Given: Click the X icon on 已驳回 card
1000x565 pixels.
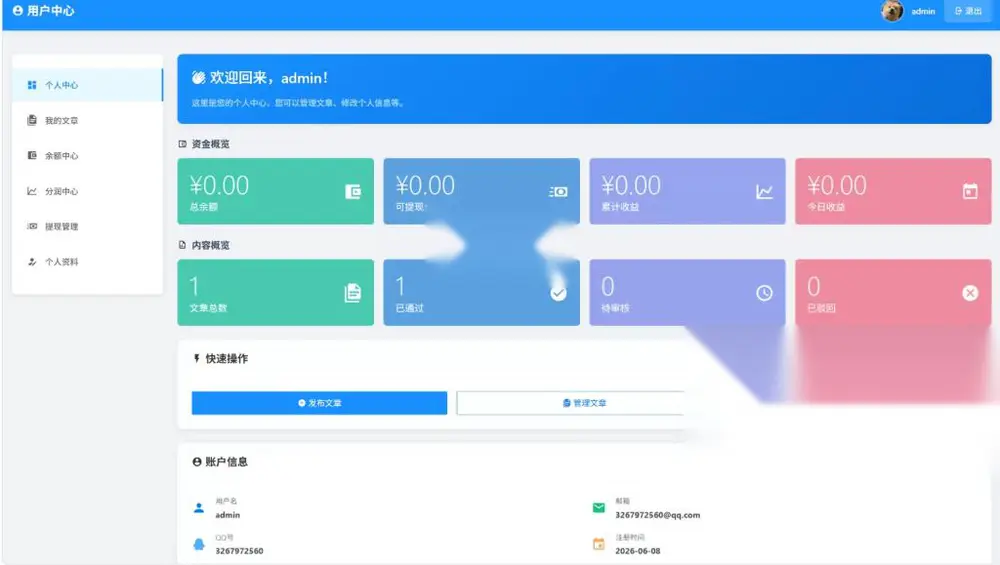Looking at the screenshot, I should tap(970, 293).
